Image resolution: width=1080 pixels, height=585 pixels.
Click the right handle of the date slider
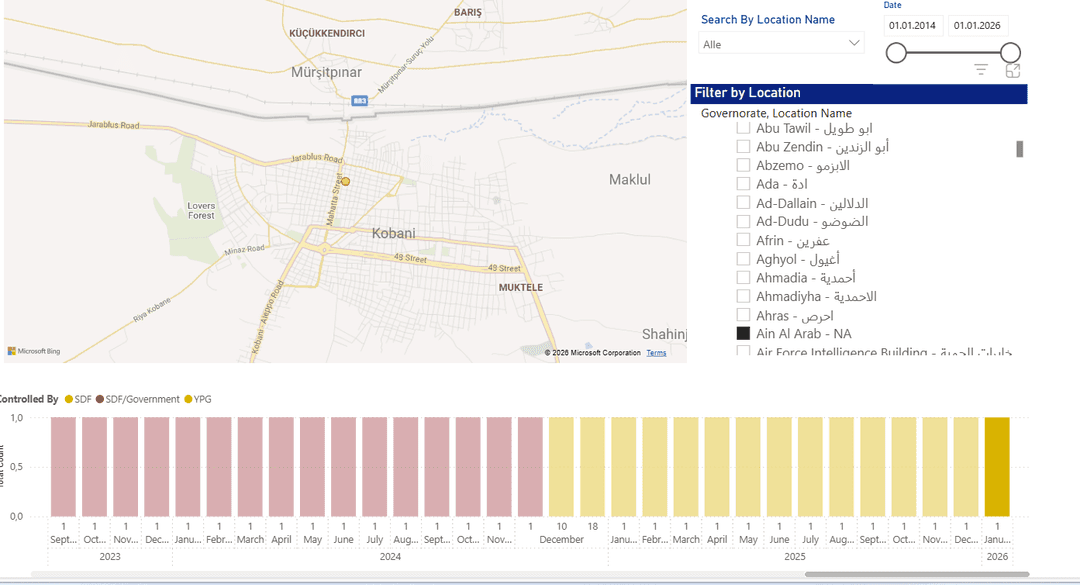coord(1010,53)
